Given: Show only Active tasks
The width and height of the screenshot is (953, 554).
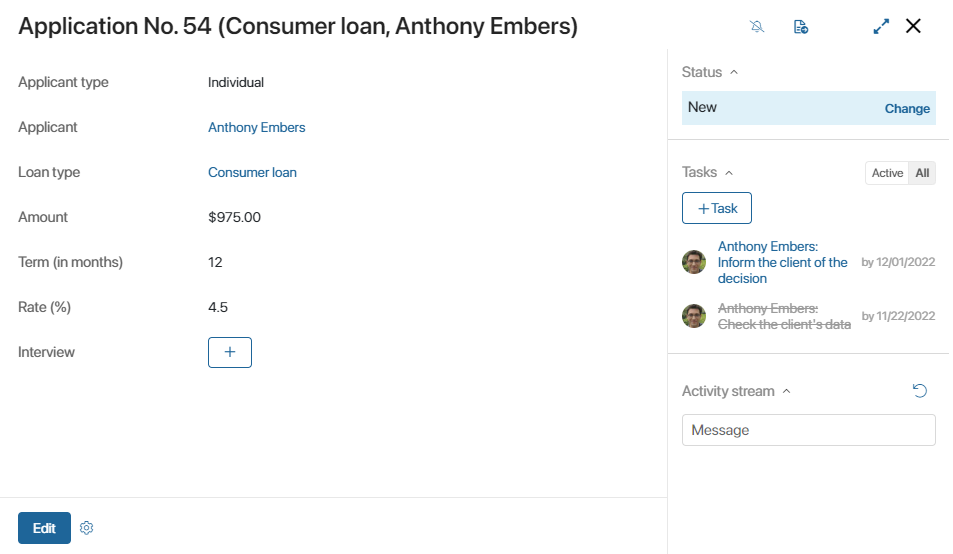Looking at the screenshot, I should [x=887, y=173].
